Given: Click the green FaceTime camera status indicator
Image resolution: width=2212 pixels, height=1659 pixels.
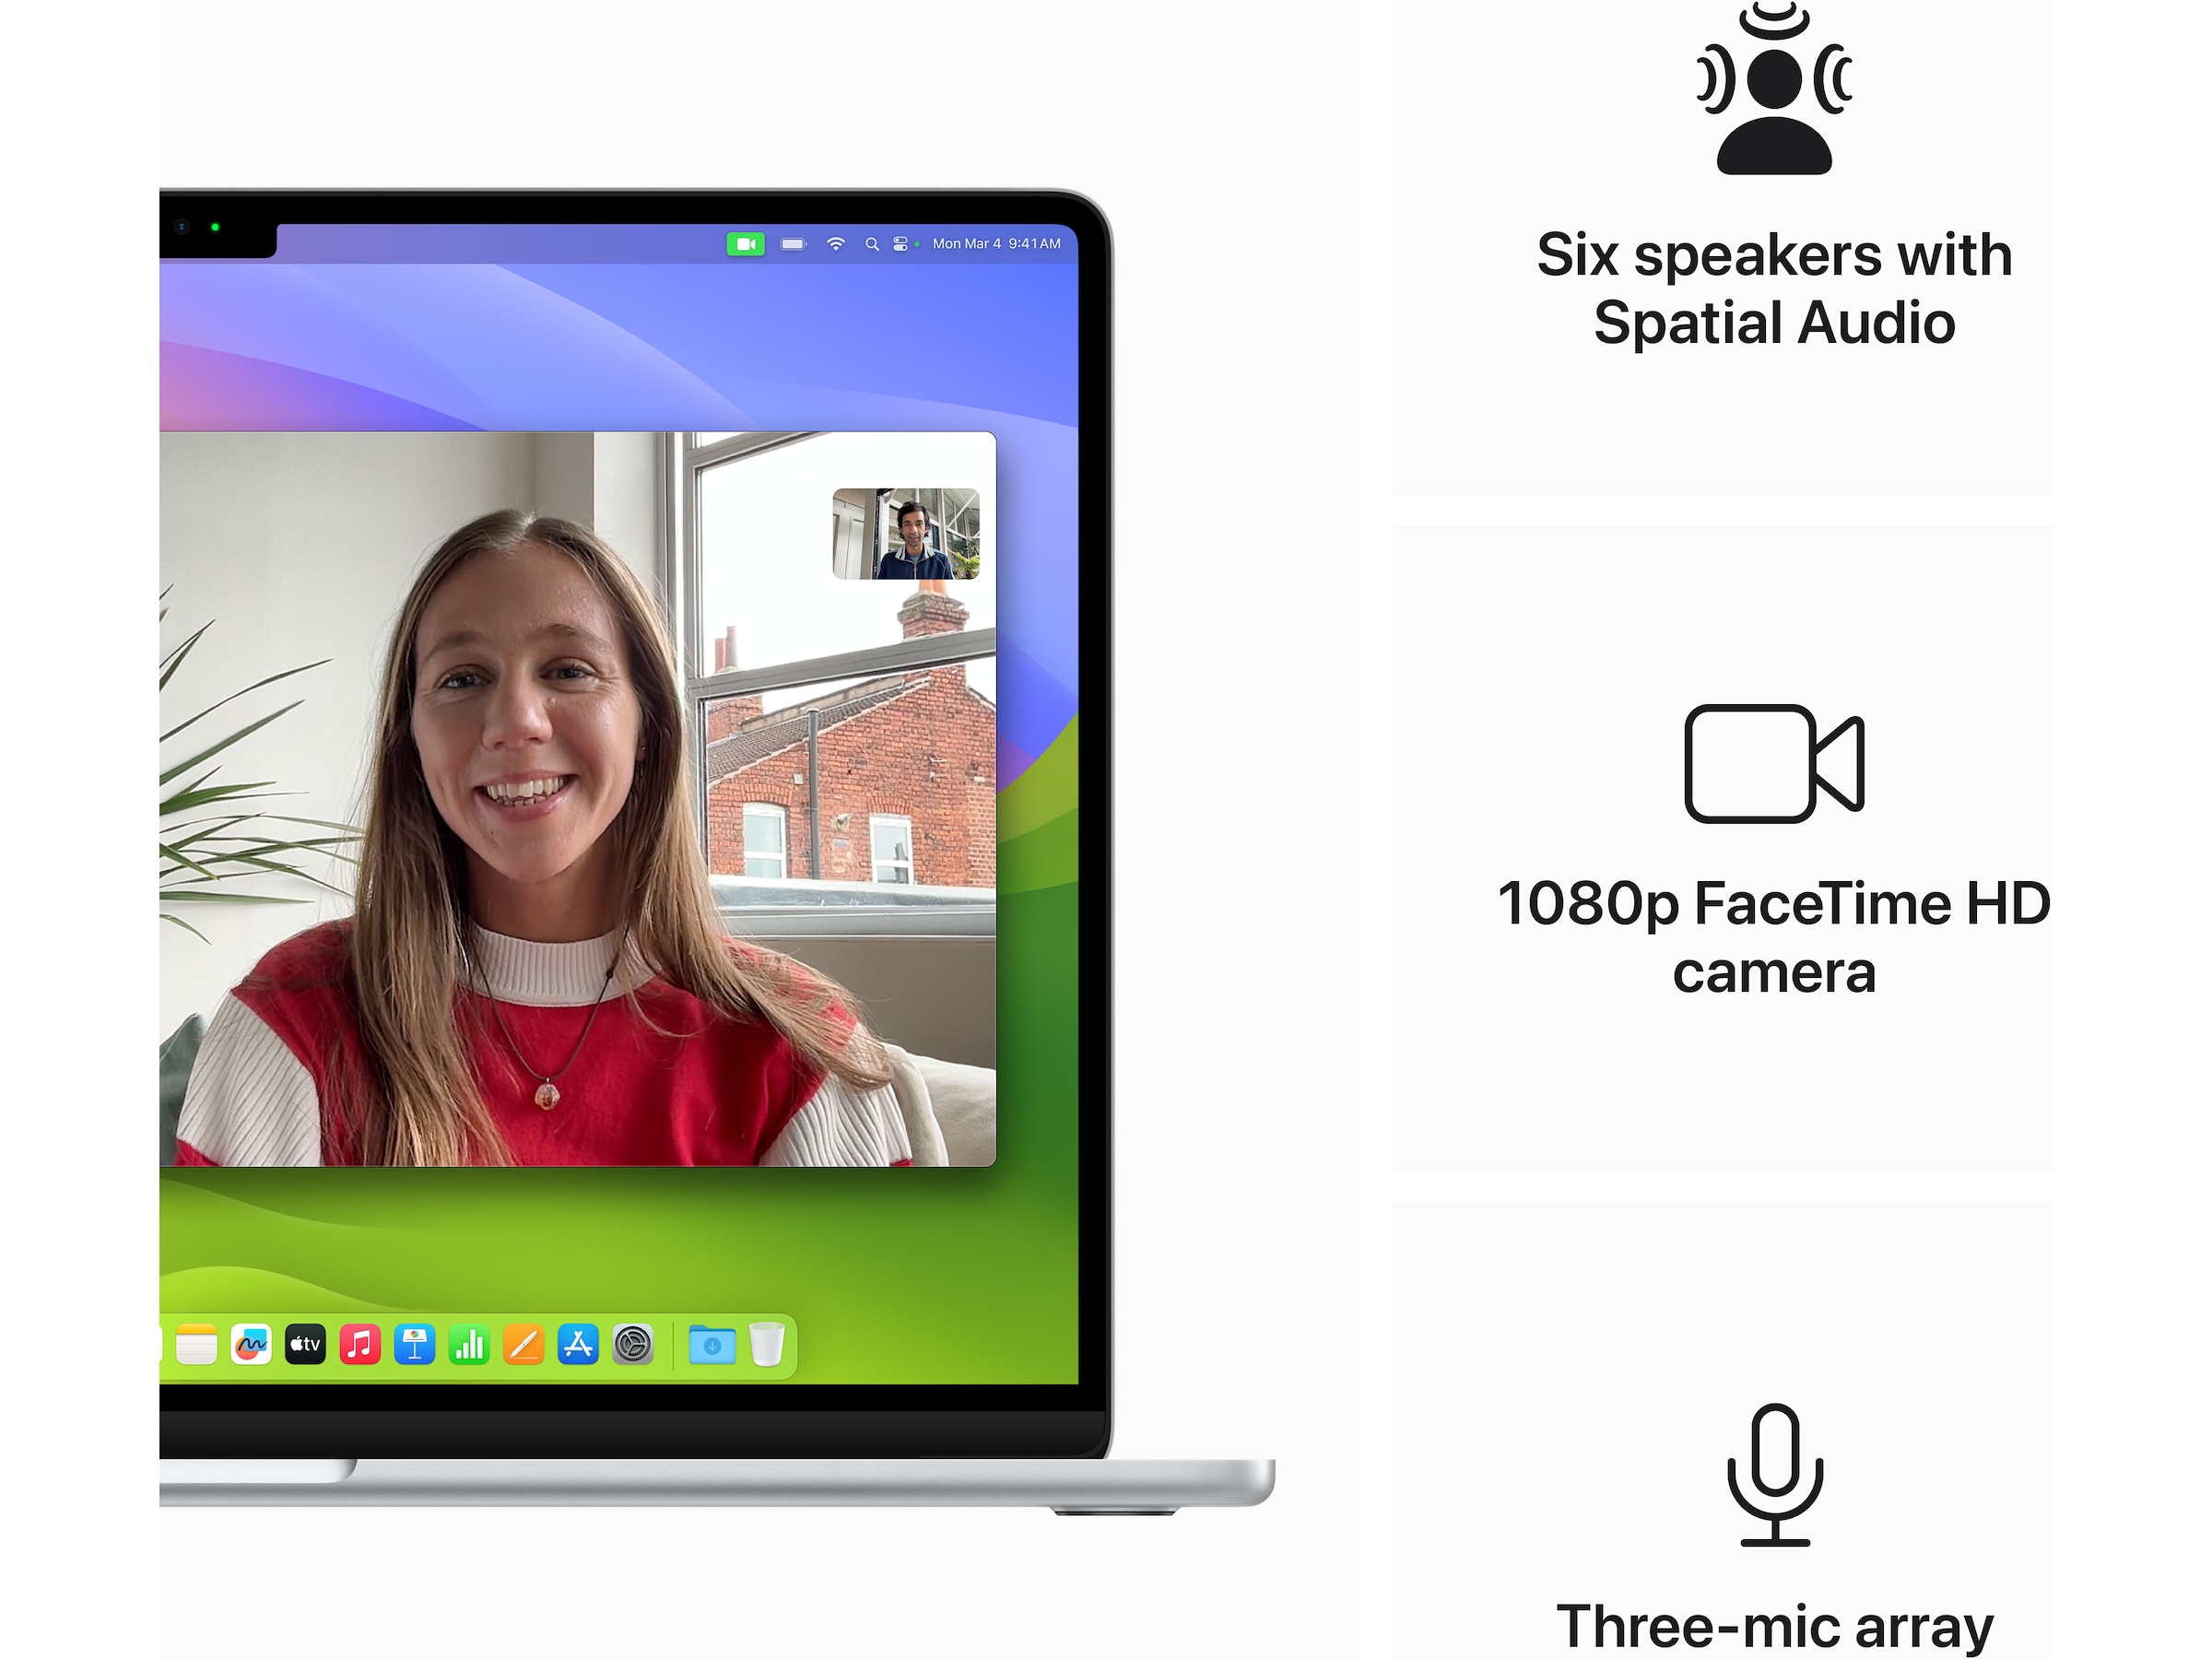Looking at the screenshot, I should tap(745, 244).
